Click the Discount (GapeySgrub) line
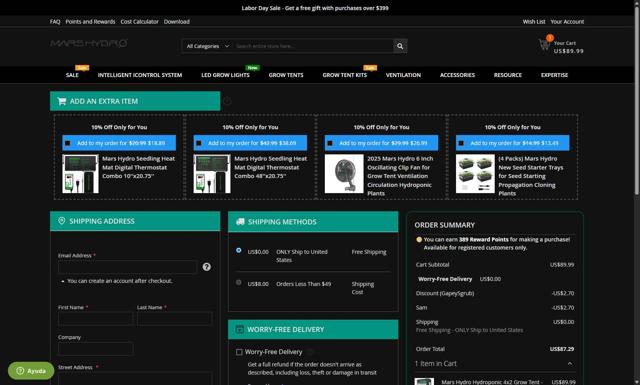640x385 pixels. click(x=495, y=293)
